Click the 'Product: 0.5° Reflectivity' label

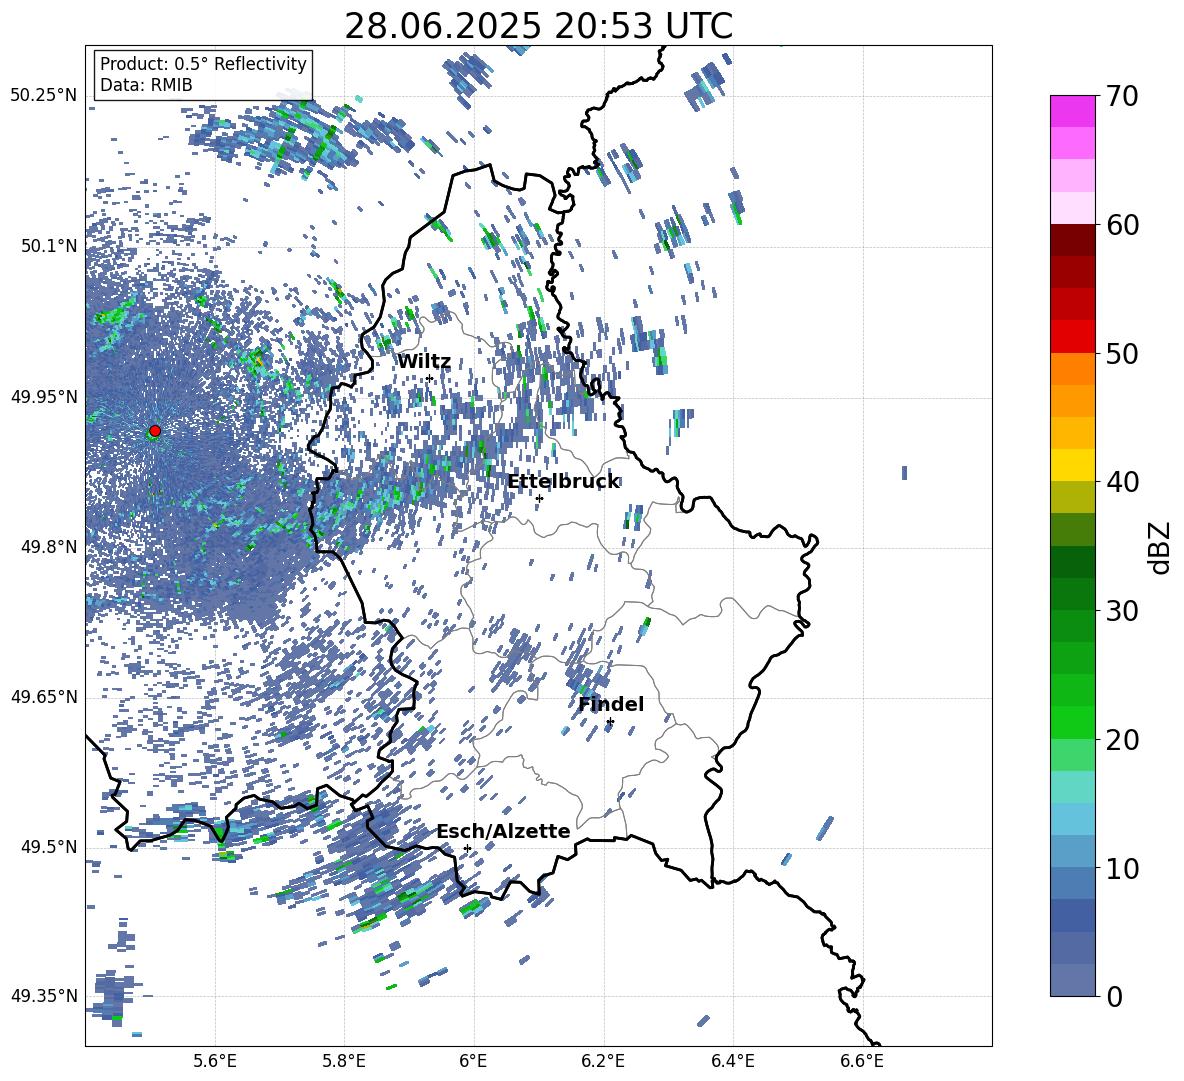coord(203,64)
